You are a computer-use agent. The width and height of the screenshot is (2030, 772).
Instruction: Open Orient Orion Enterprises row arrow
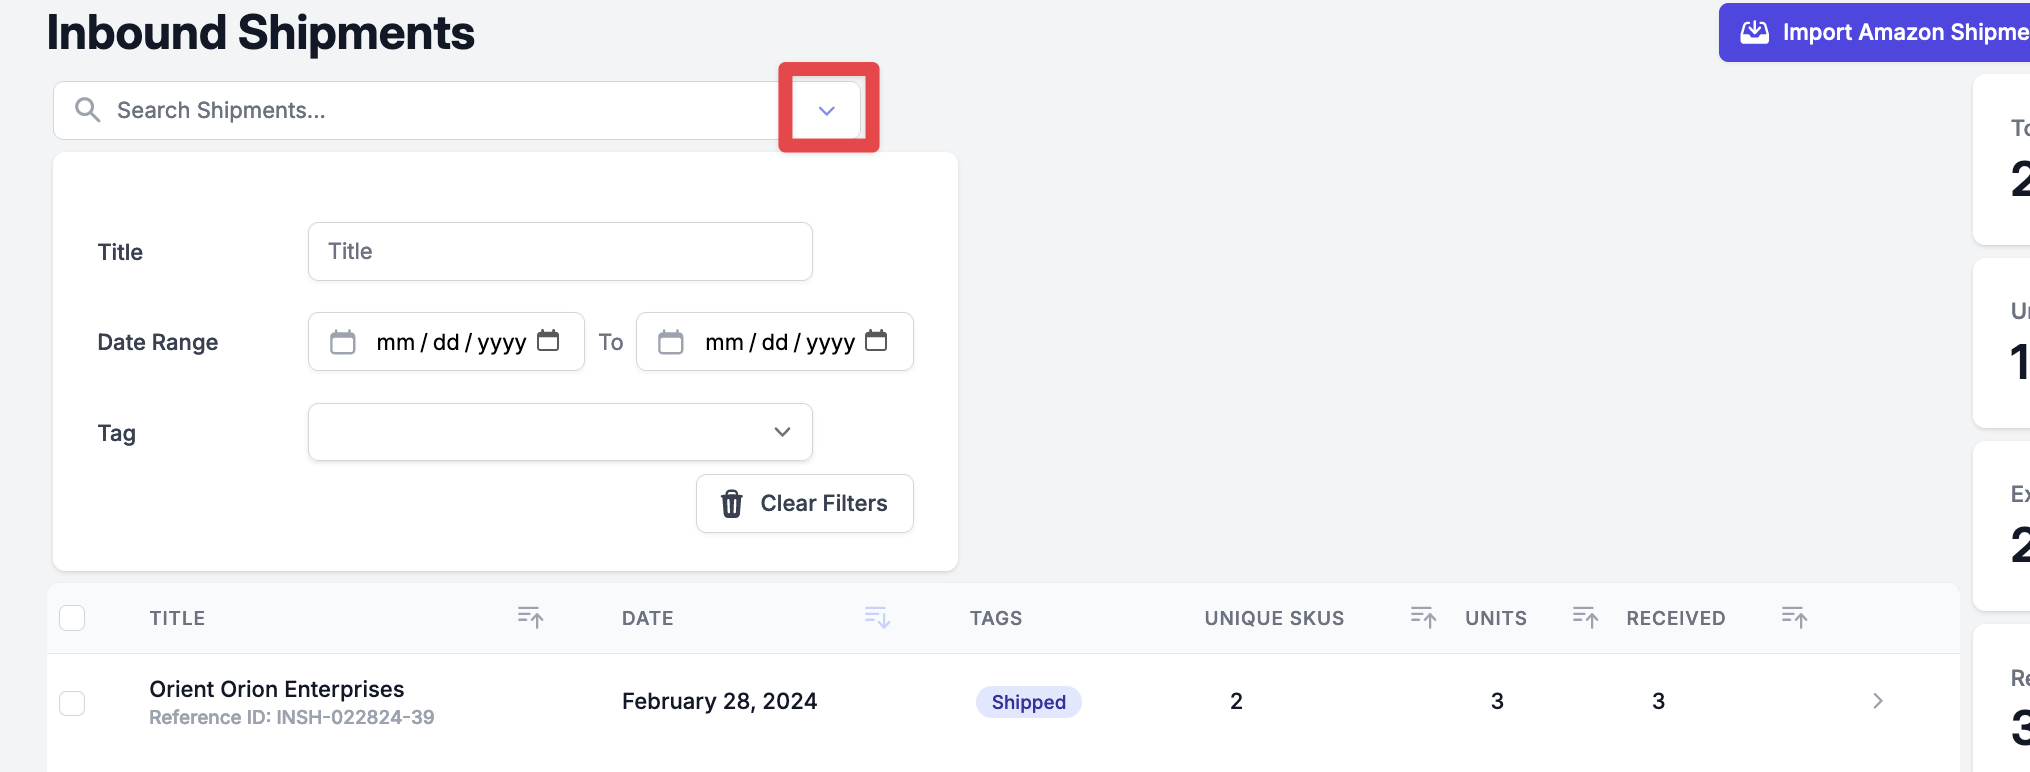pos(1877,701)
